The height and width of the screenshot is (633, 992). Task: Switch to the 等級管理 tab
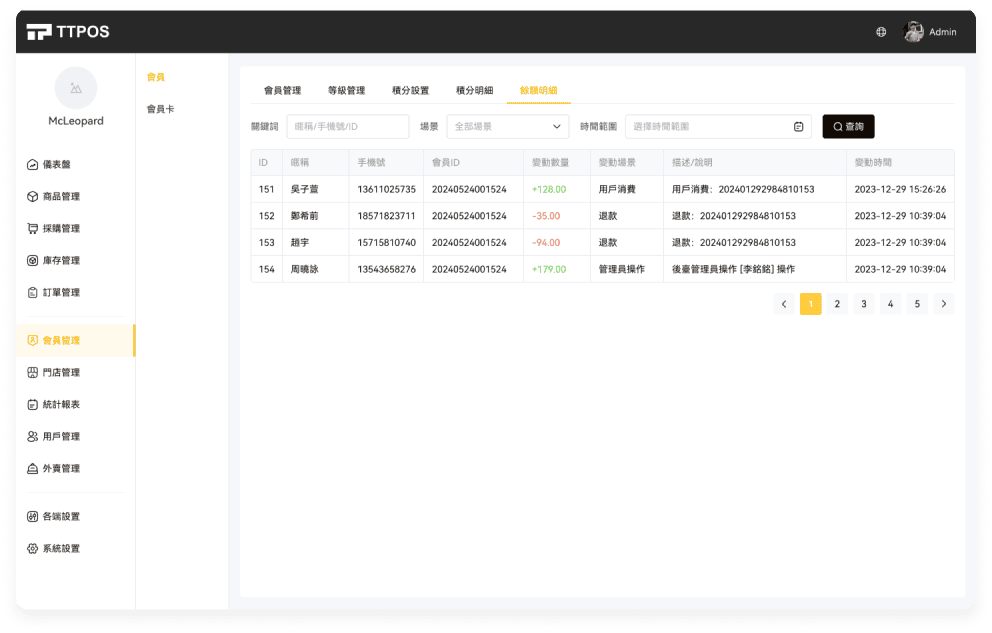[x=346, y=90]
